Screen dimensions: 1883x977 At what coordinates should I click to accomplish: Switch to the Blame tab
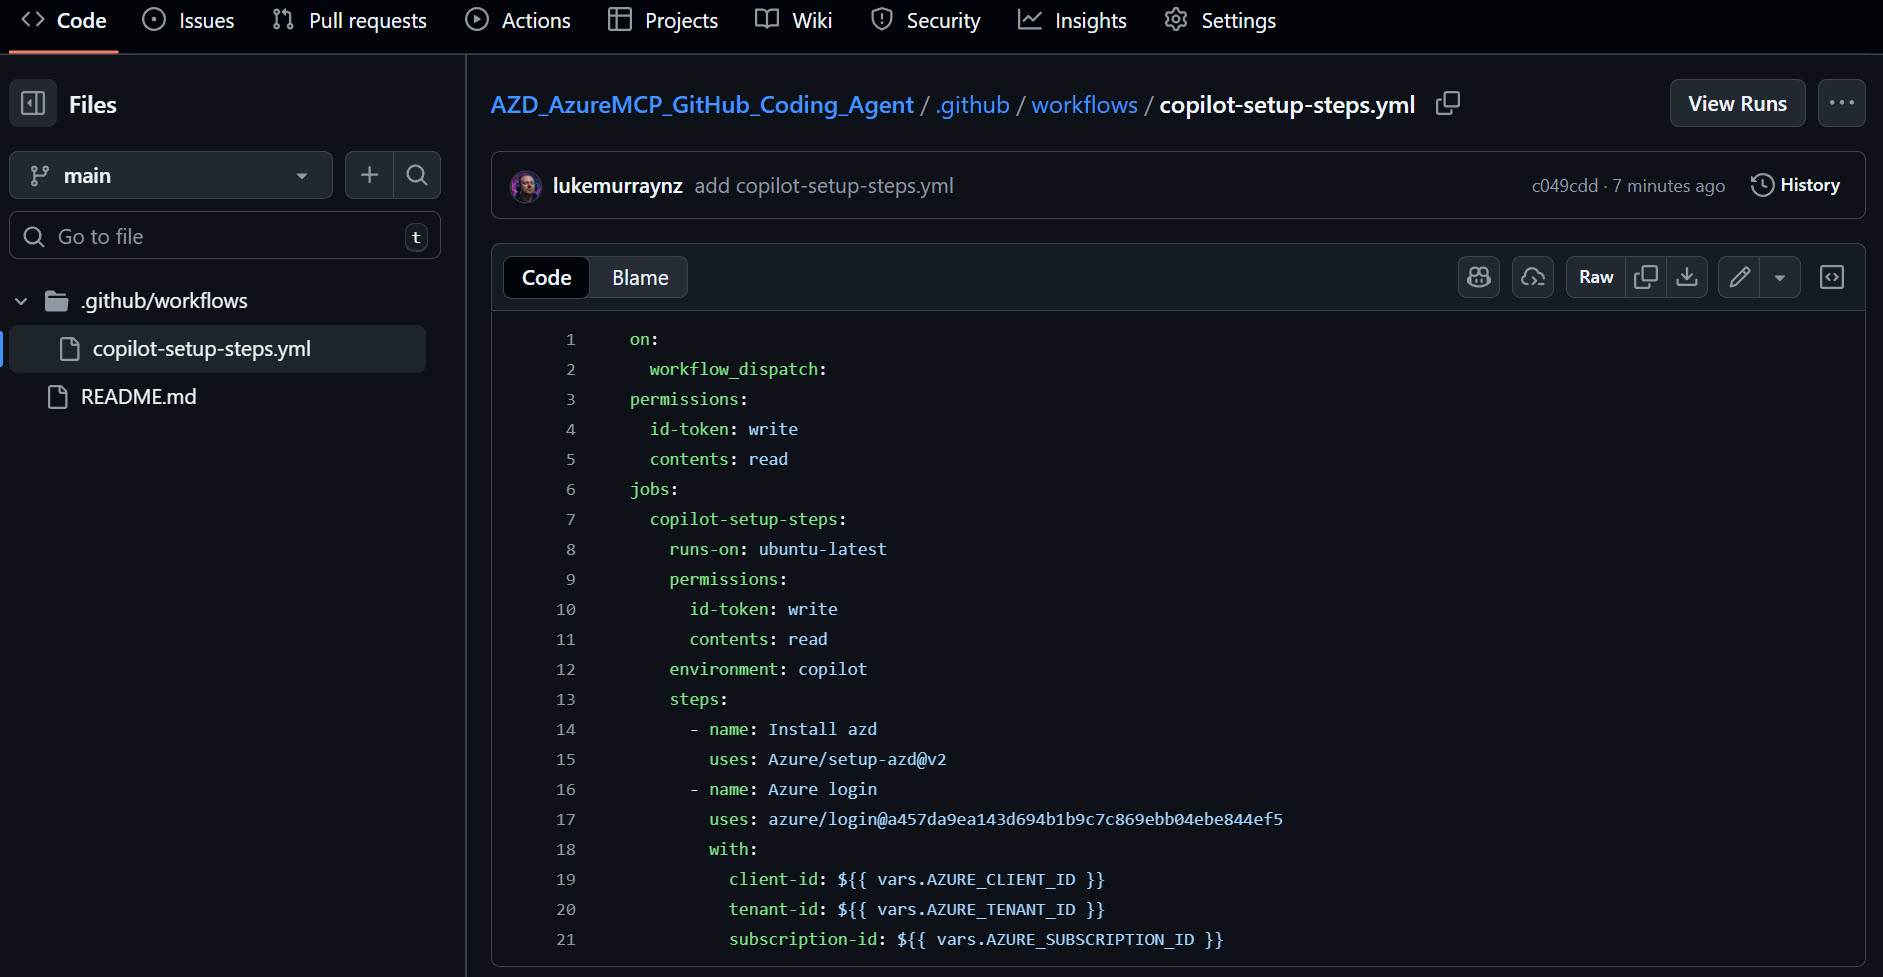point(638,277)
